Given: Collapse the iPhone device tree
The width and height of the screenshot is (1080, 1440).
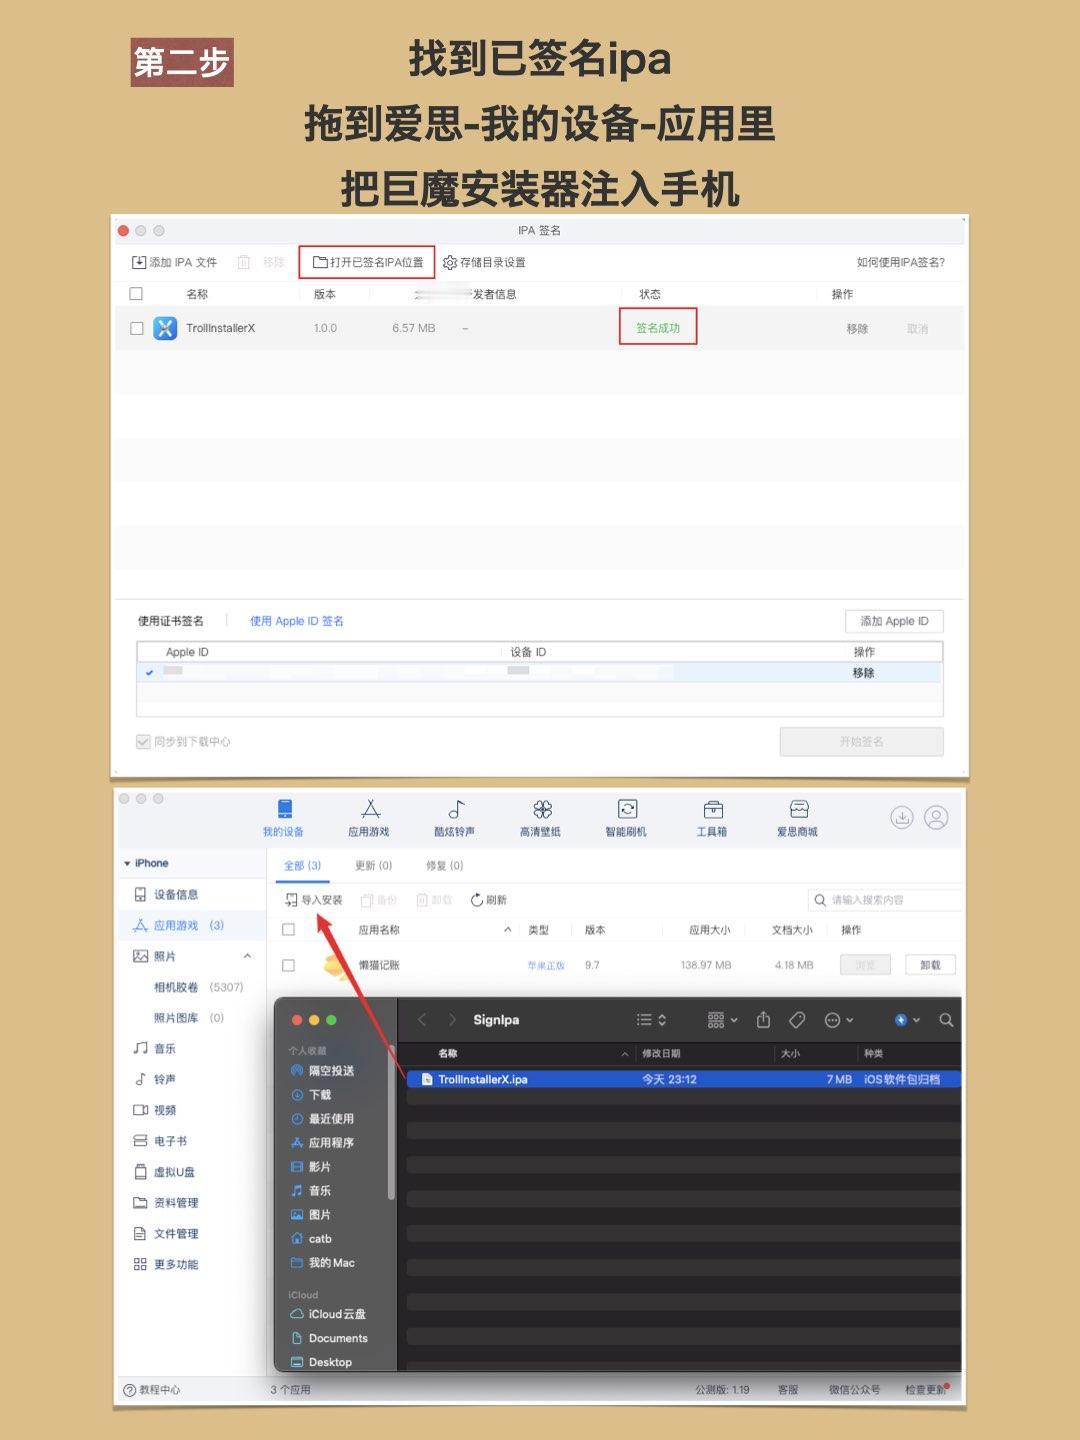Looking at the screenshot, I should click(x=127, y=863).
